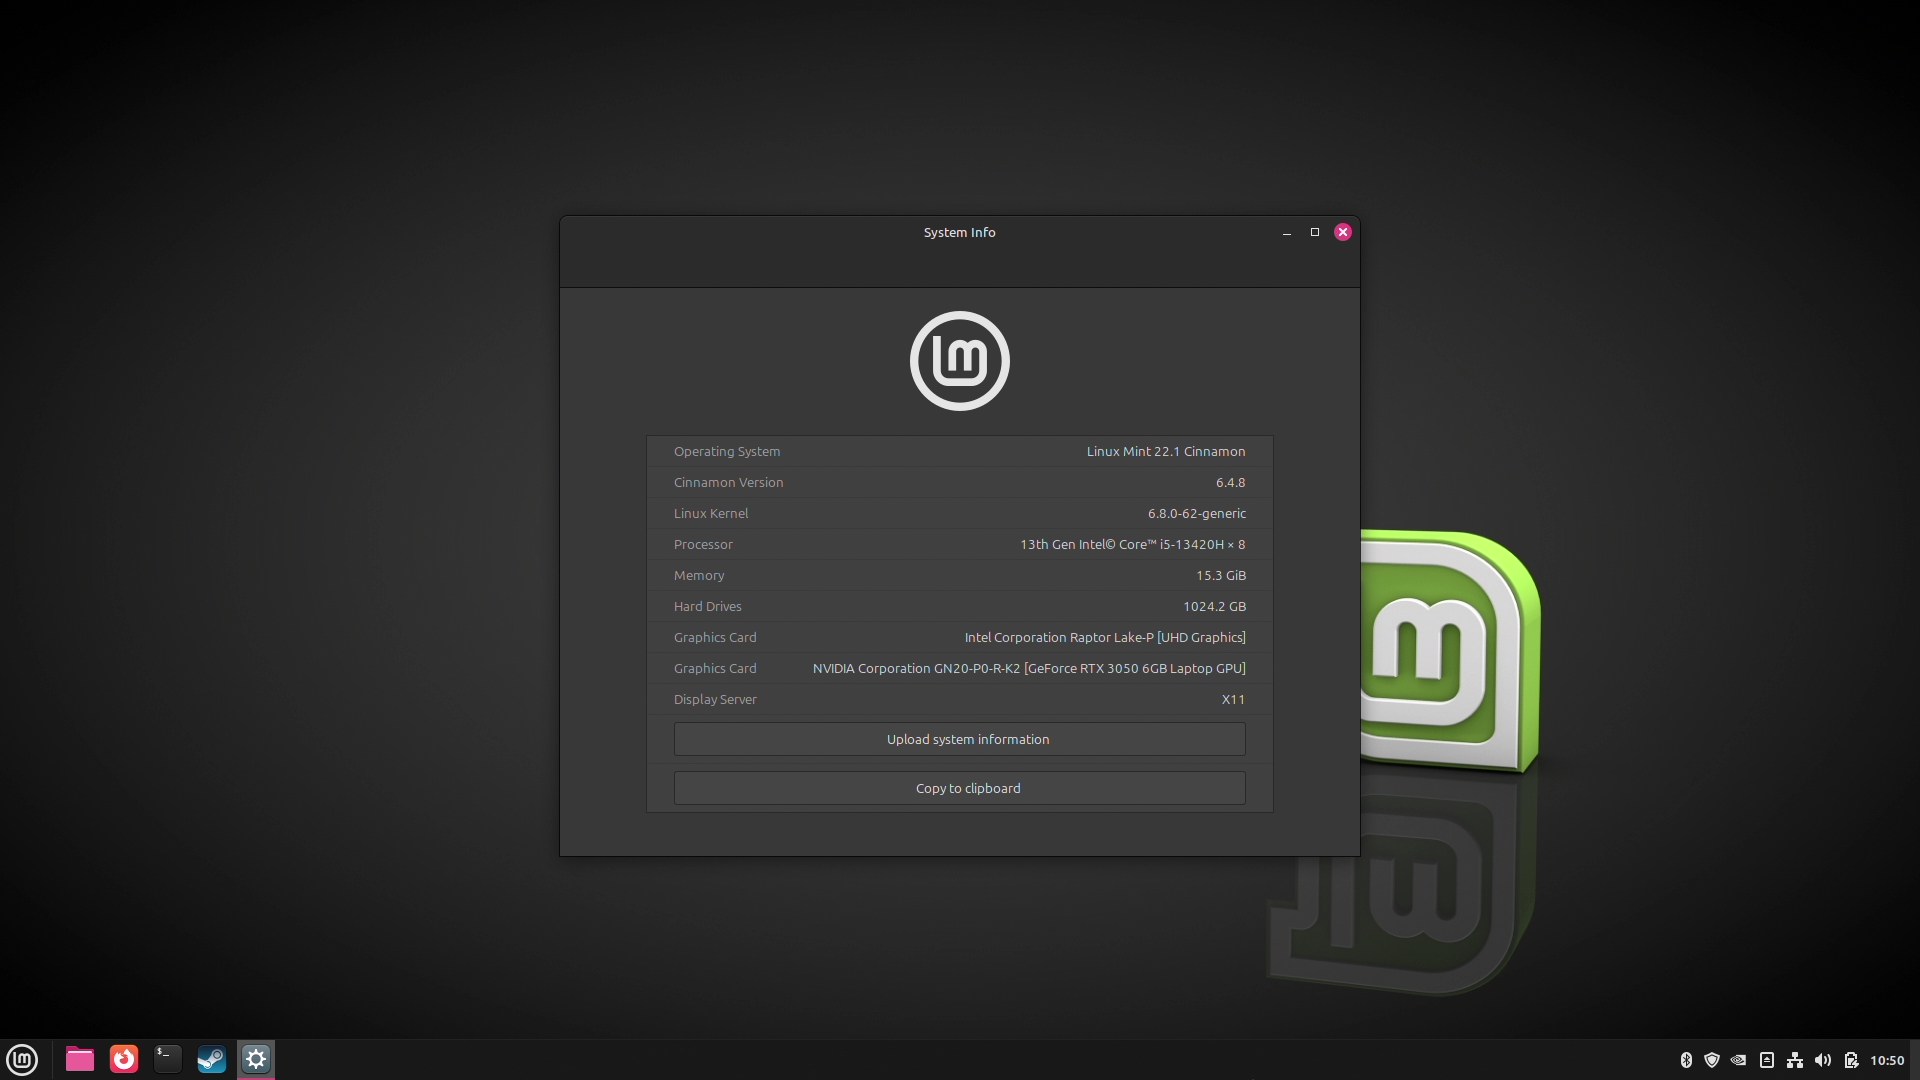Open the wired network applet
Image resolution: width=1920 pixels, height=1080 pixels.
tap(1795, 1060)
